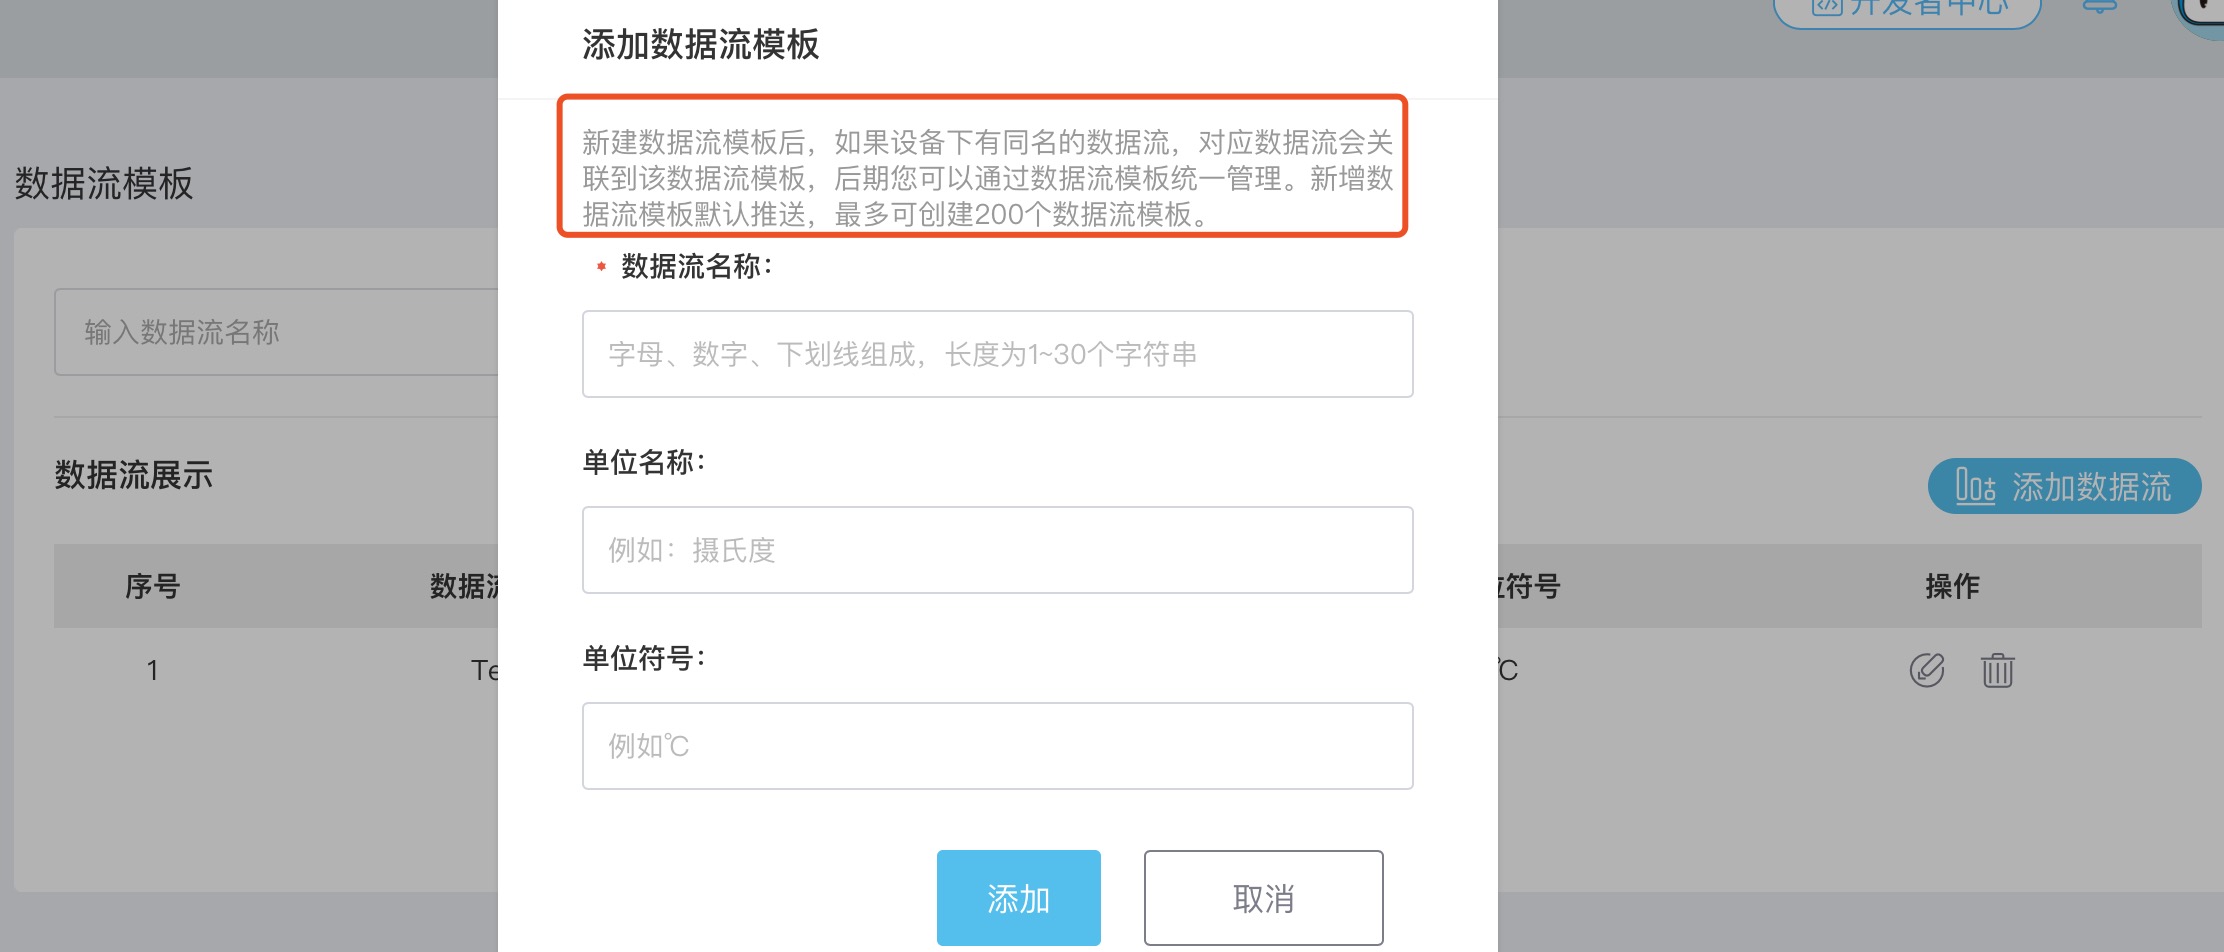Click the red asterisk beside 数据流名称
Image resolution: width=2224 pixels, height=952 pixels.
[599, 268]
